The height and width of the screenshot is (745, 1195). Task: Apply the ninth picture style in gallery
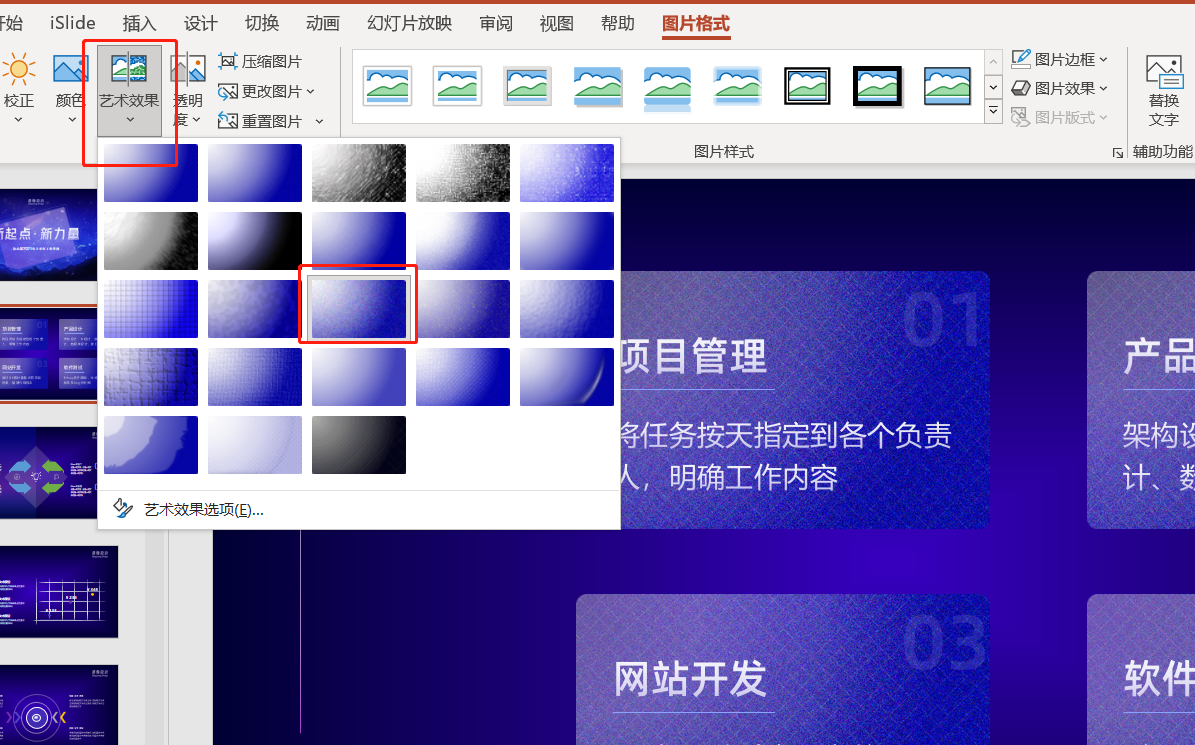(x=947, y=85)
